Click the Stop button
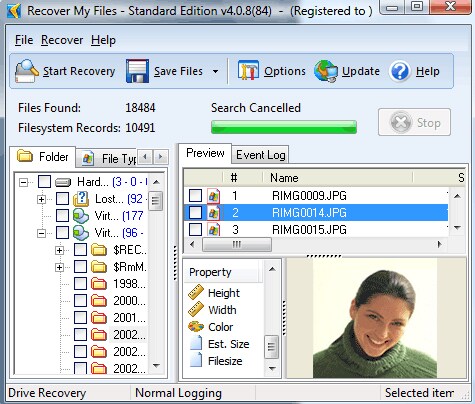The width and height of the screenshot is (475, 404). [414, 122]
